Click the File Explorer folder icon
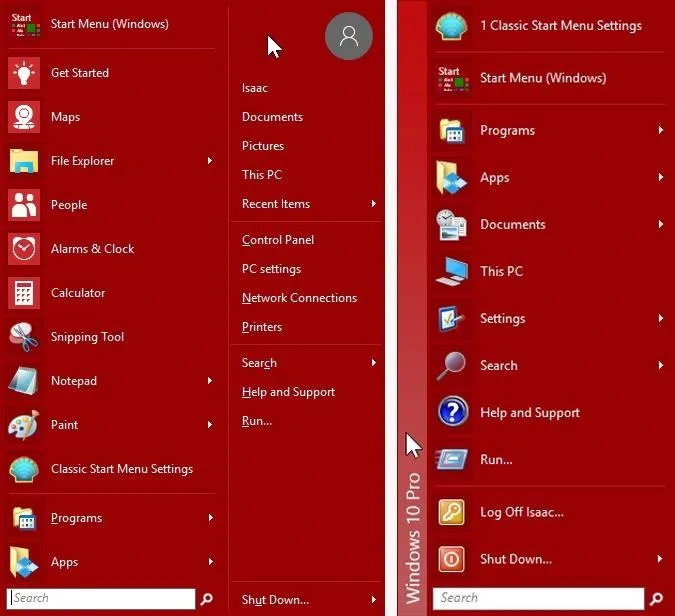The height and width of the screenshot is (616, 675). pos(24,161)
